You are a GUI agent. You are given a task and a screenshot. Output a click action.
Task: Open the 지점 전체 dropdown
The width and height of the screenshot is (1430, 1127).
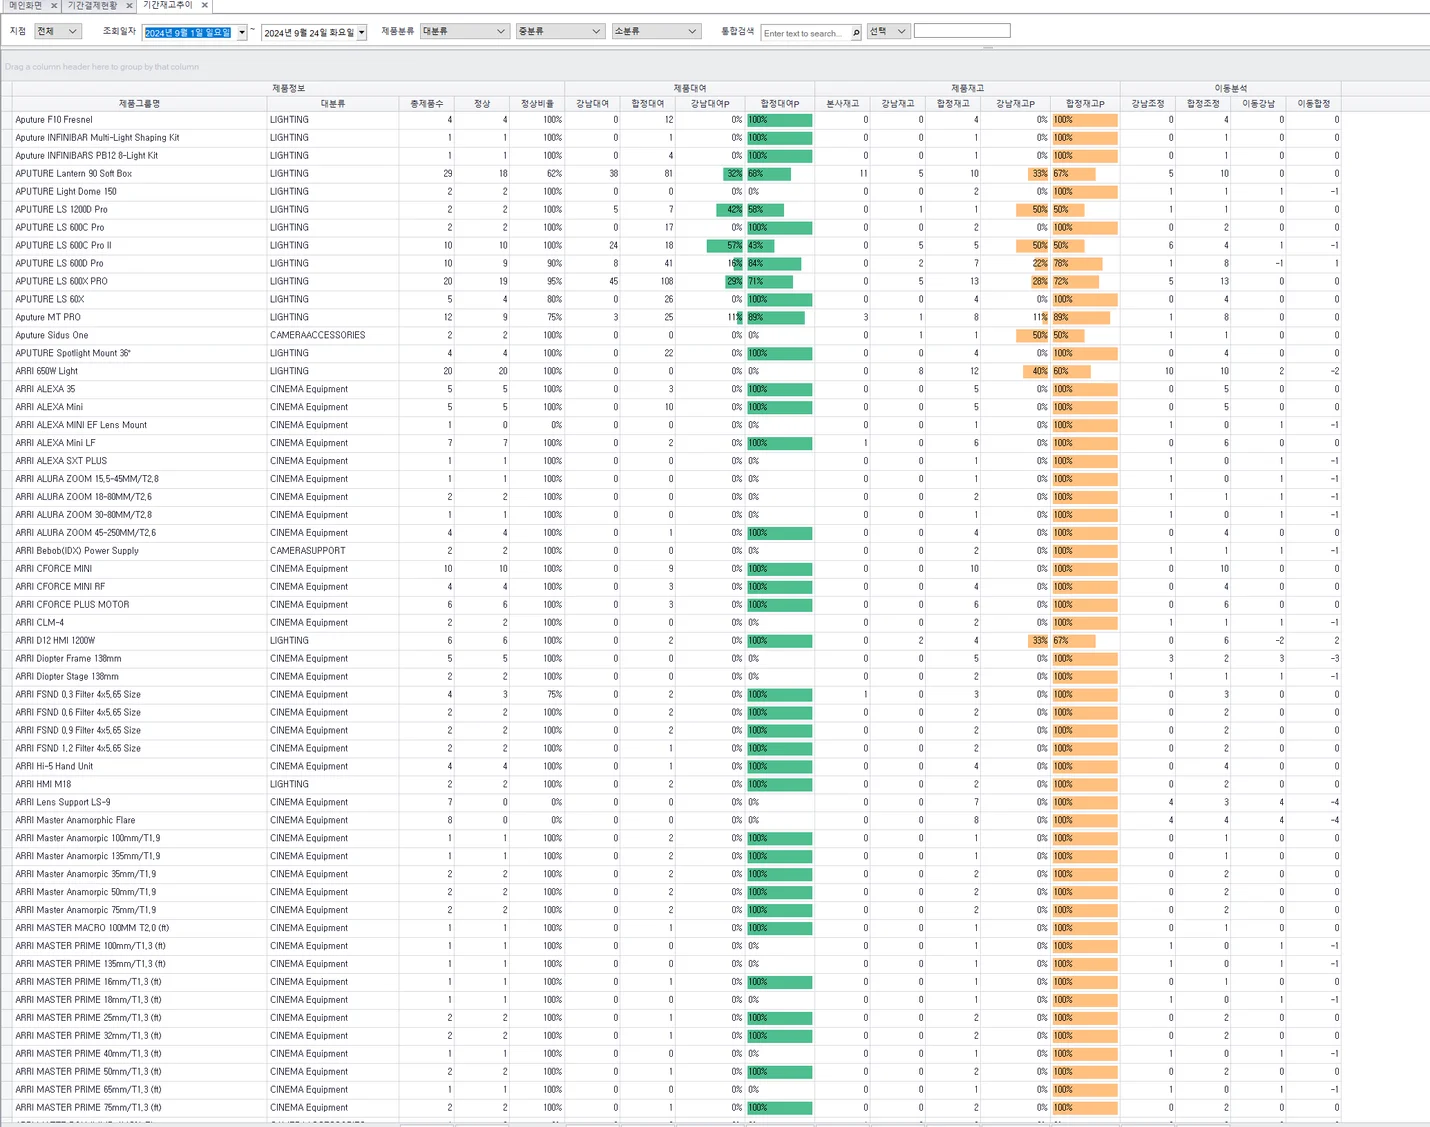pyautogui.click(x=57, y=31)
